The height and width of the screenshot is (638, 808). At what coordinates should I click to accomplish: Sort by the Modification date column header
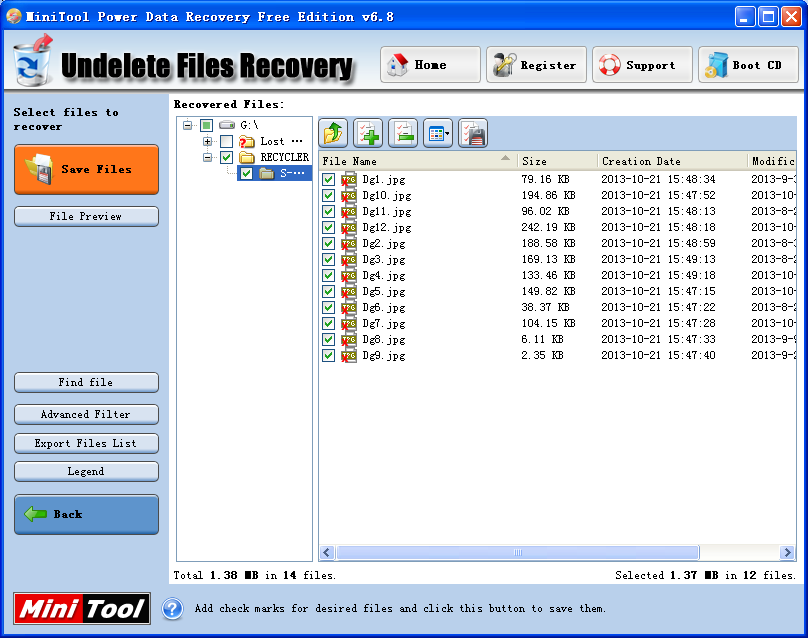click(x=772, y=161)
